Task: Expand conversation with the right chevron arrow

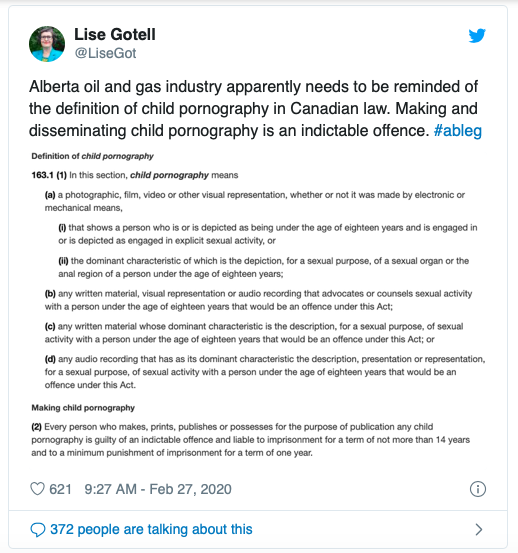Action: 479,529
